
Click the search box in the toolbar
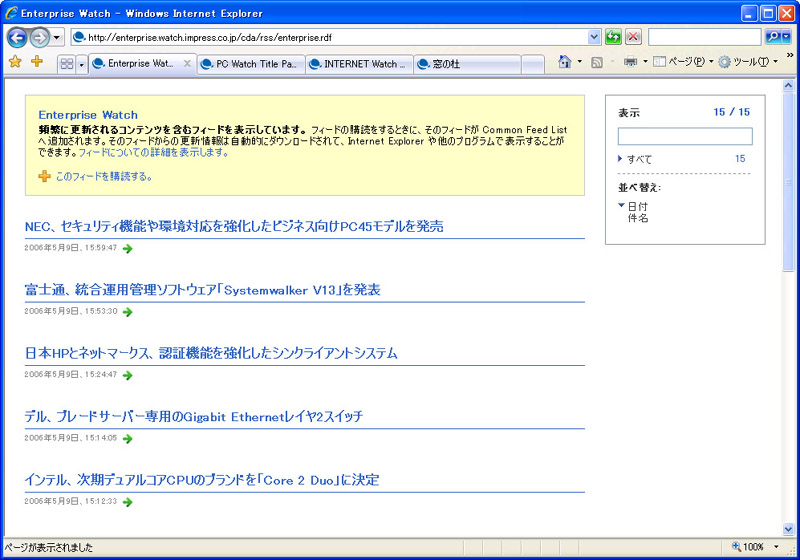704,37
